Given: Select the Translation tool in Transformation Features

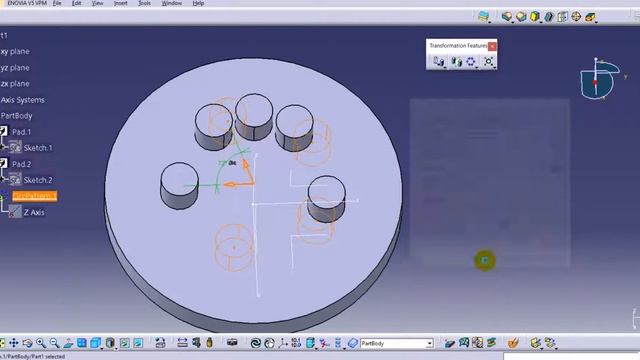Looking at the screenshot, I should pyautogui.click(x=438, y=62).
